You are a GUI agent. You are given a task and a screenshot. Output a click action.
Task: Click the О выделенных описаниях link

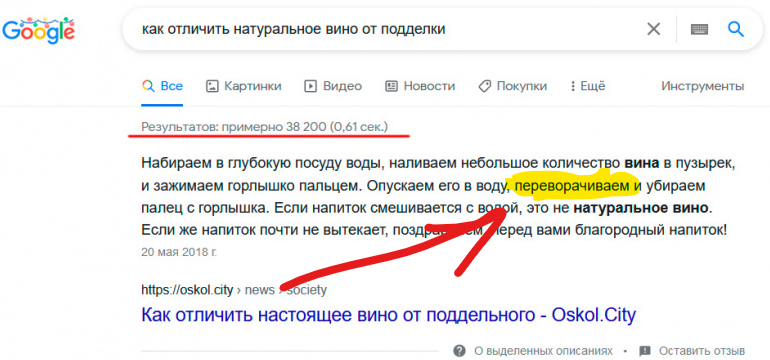tap(543, 351)
